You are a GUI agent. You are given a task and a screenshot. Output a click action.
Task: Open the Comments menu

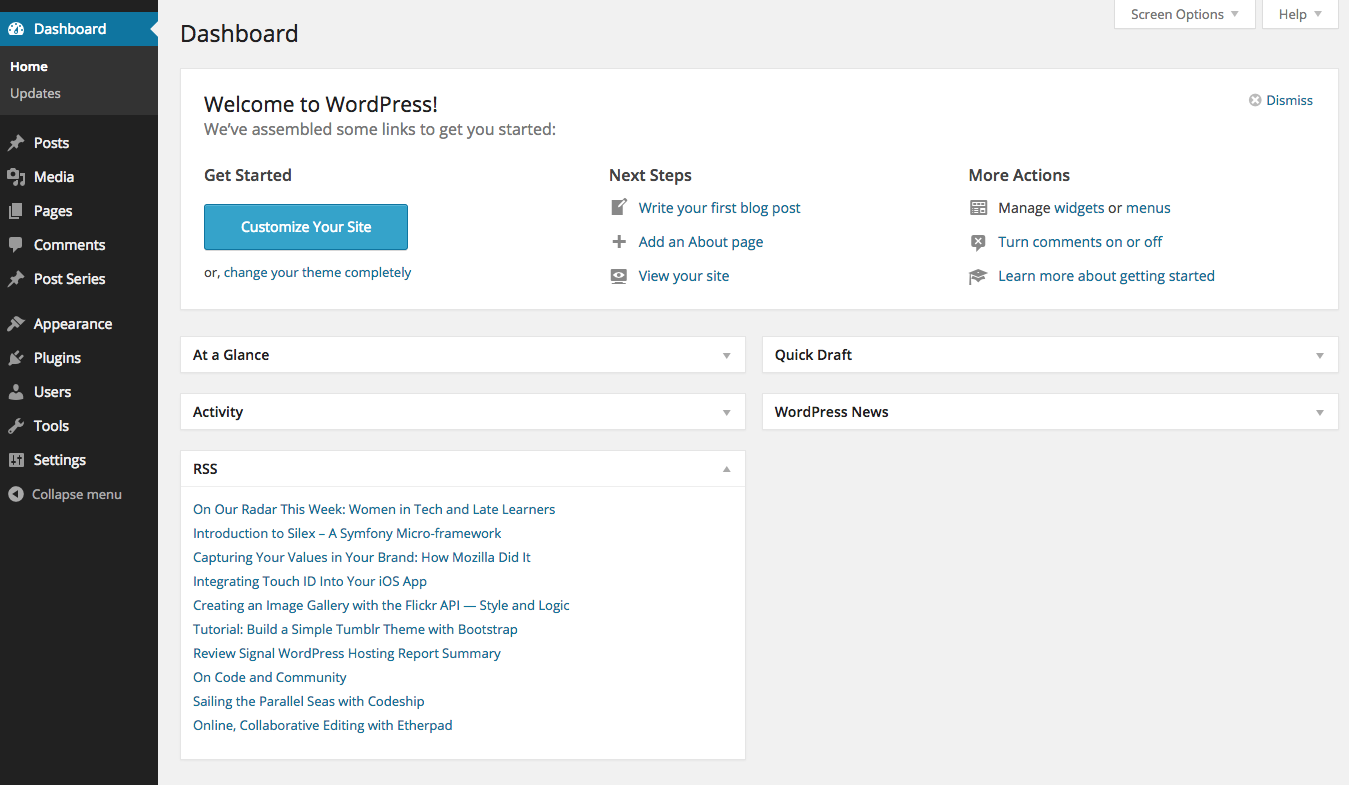(79, 245)
